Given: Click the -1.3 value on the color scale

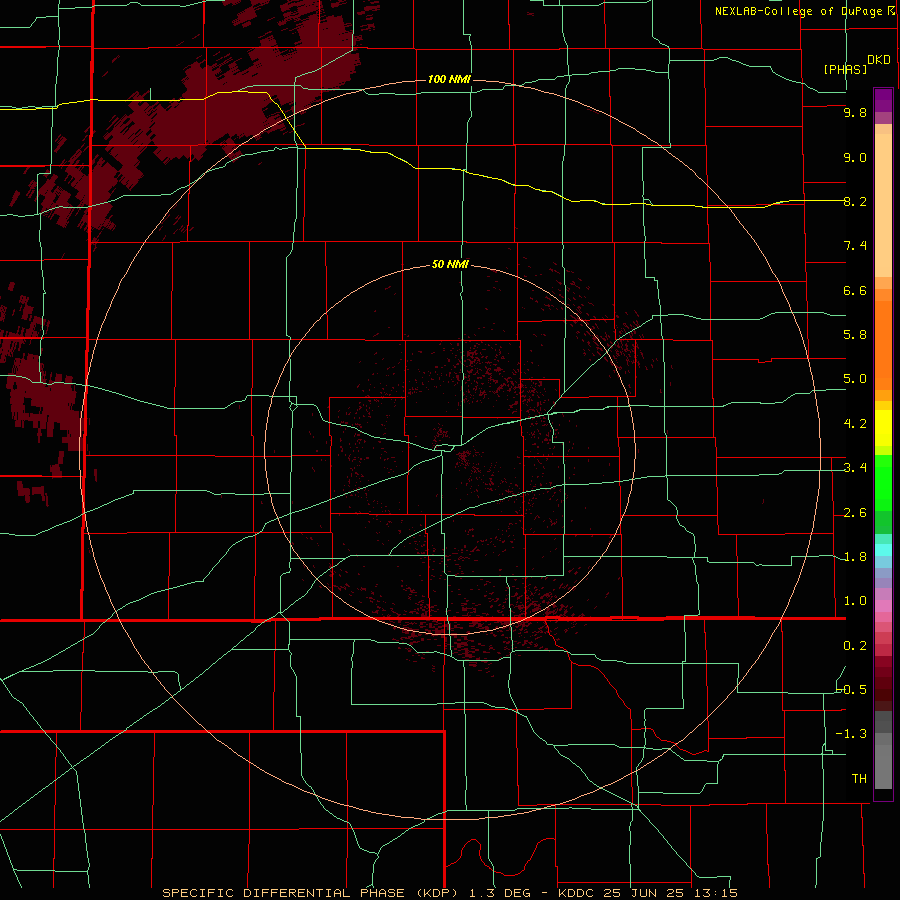Looking at the screenshot, I should (x=851, y=734).
